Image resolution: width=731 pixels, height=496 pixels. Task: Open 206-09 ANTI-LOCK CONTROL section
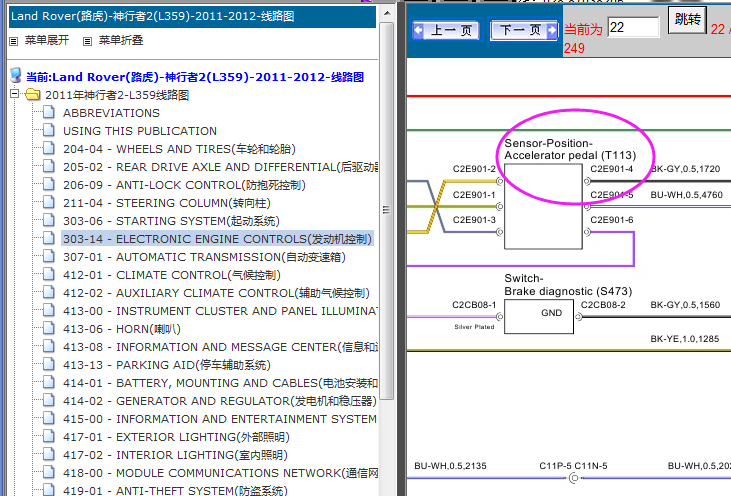184,185
